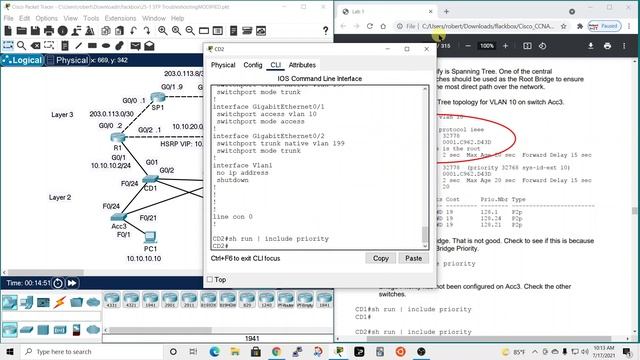The height and width of the screenshot is (360, 640).
Task: Choose the Draw Ellipse tool
Action: 106,45
